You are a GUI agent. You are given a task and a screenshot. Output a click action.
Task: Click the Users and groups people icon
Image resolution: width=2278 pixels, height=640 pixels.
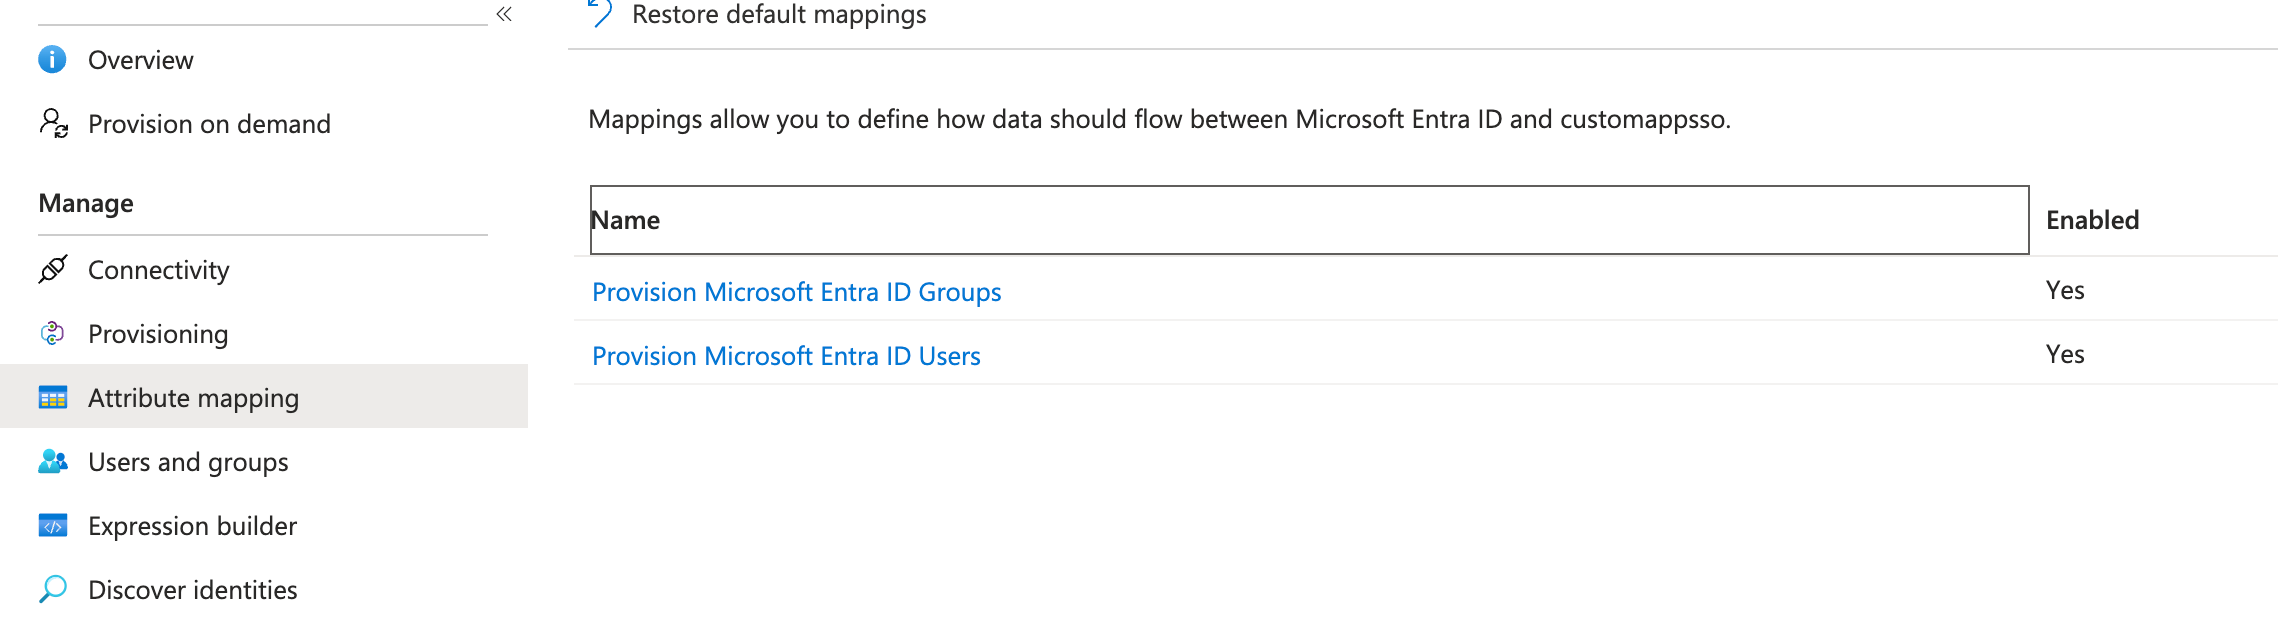[x=53, y=461]
